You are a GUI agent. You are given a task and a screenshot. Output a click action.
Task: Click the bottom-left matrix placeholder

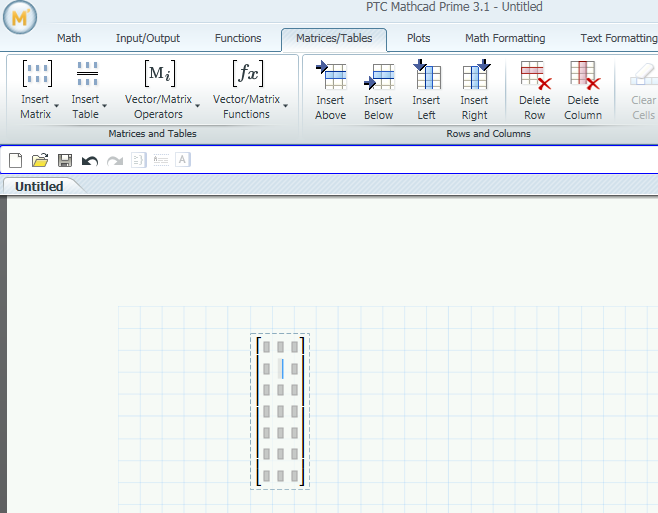point(266,476)
